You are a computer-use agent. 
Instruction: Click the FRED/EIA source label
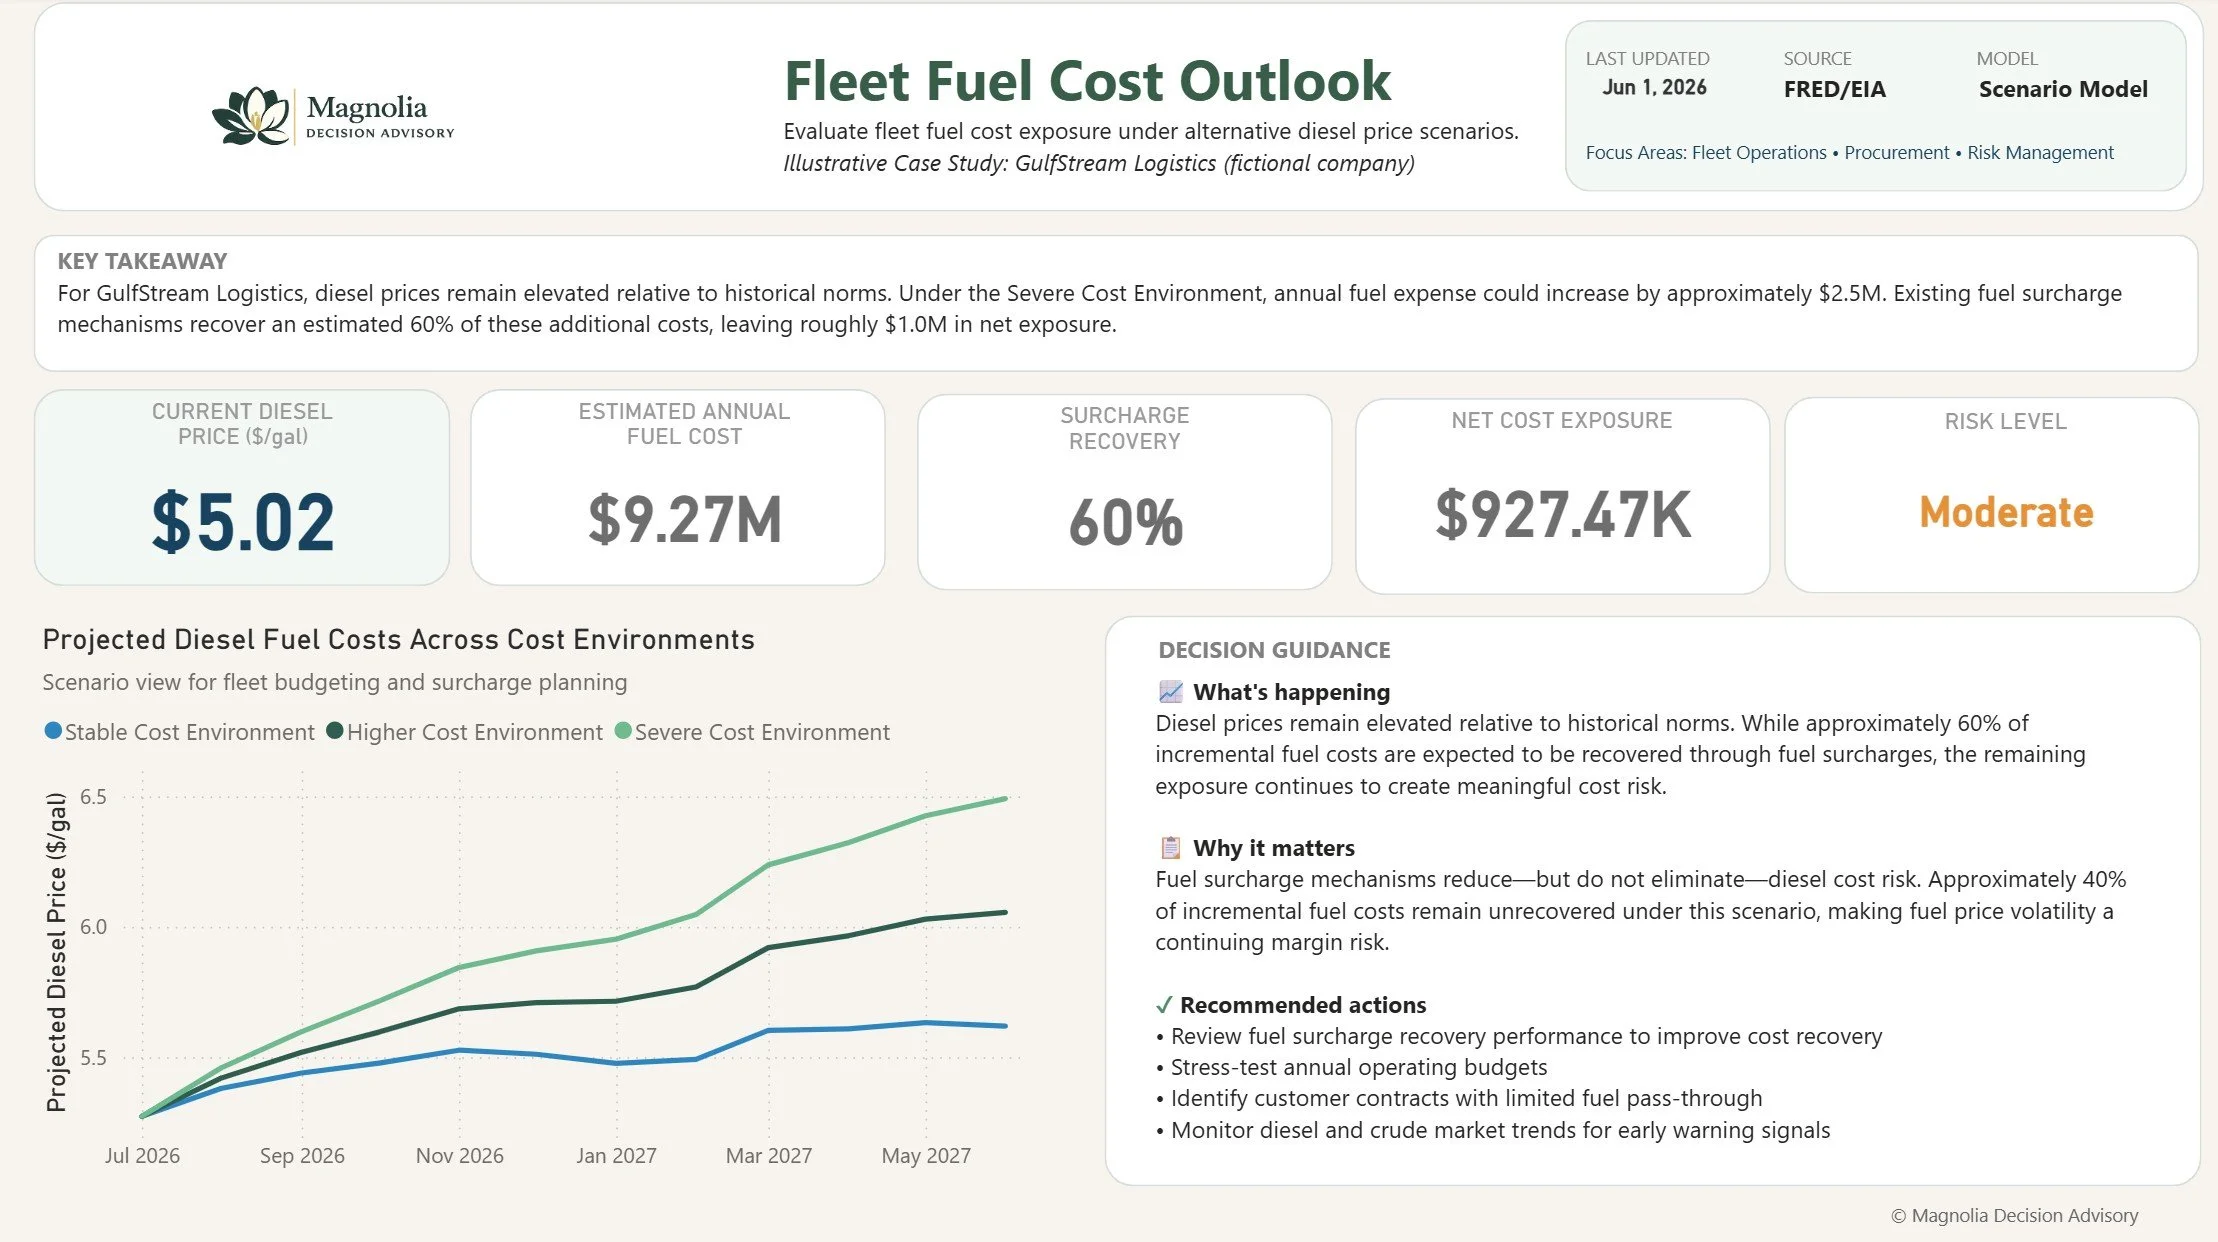[1834, 89]
